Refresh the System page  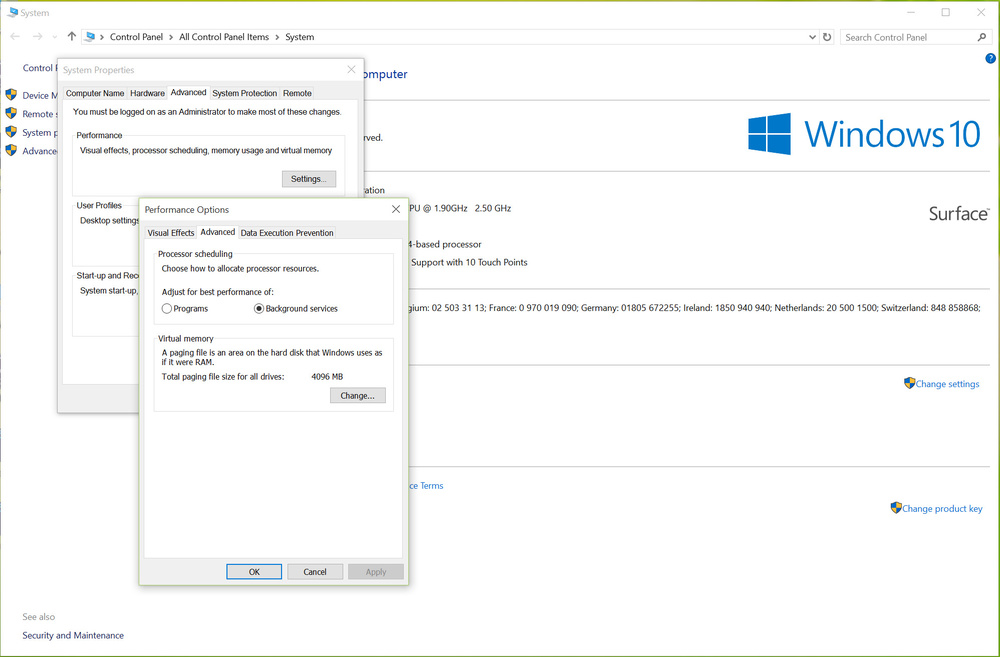pos(827,37)
